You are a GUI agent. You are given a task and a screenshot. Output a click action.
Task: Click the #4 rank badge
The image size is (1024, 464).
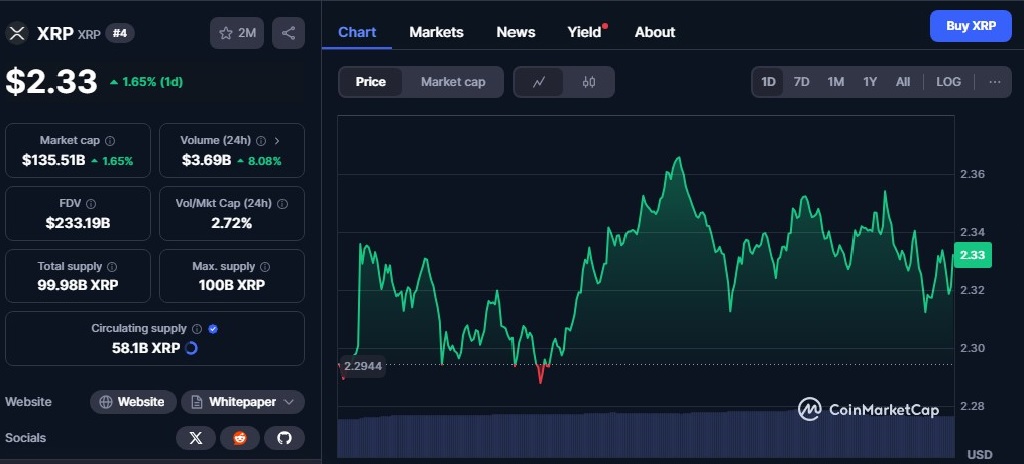[120, 33]
